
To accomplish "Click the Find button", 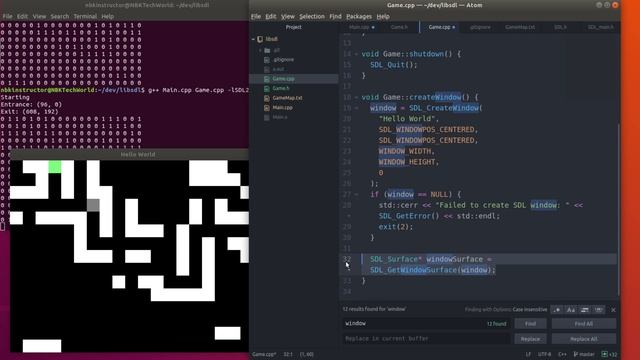I will [x=530, y=324].
